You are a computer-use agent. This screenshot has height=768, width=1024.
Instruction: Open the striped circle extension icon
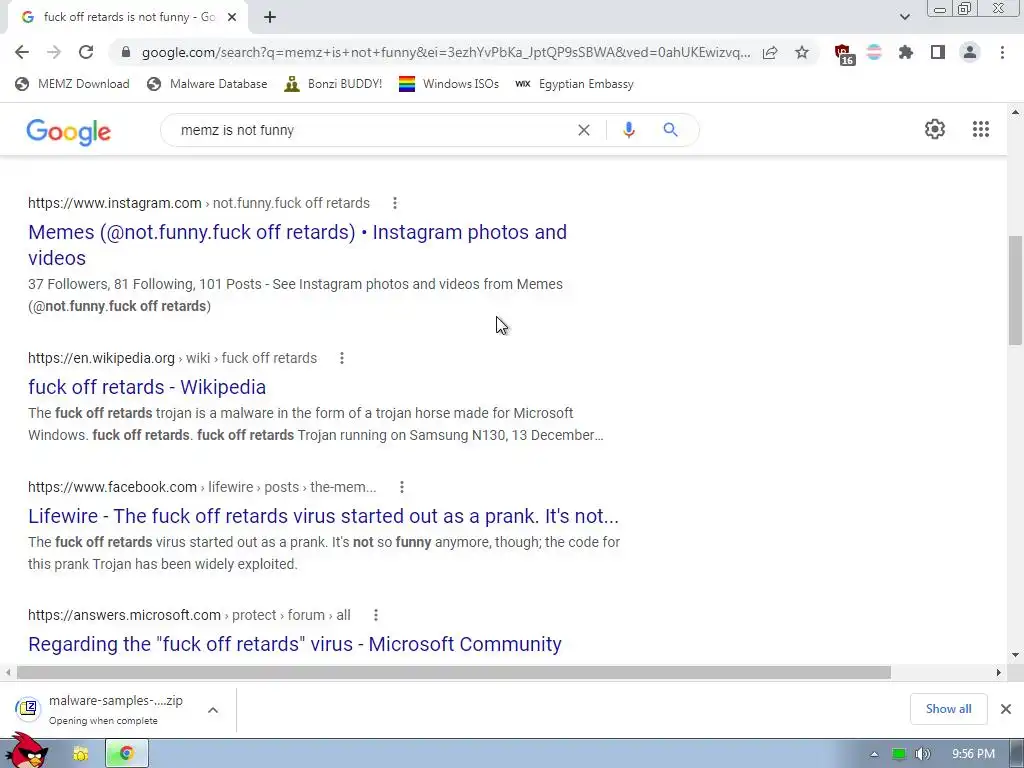[874, 52]
